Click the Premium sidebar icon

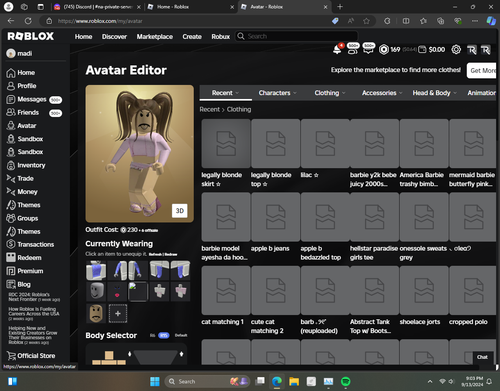click(x=11, y=271)
